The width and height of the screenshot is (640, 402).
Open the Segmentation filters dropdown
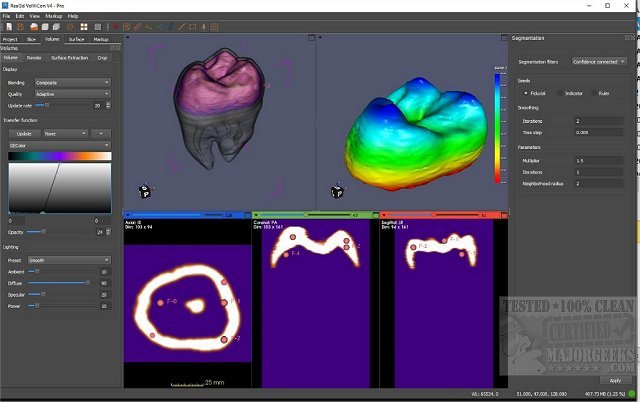pyautogui.click(x=599, y=62)
